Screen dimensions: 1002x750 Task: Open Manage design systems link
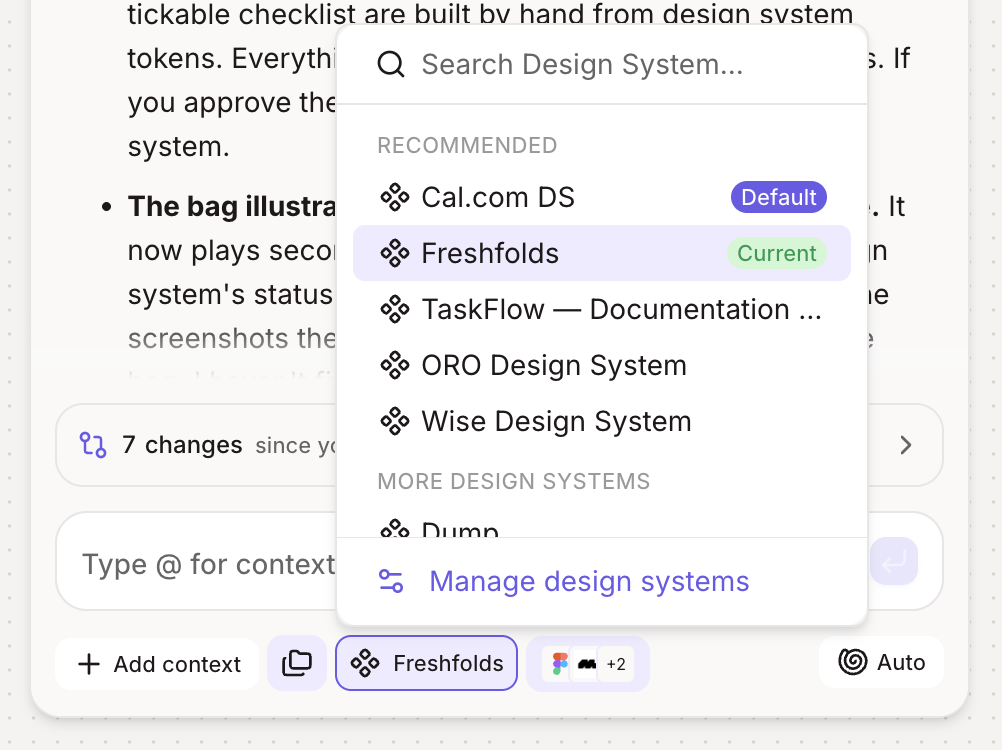589,581
